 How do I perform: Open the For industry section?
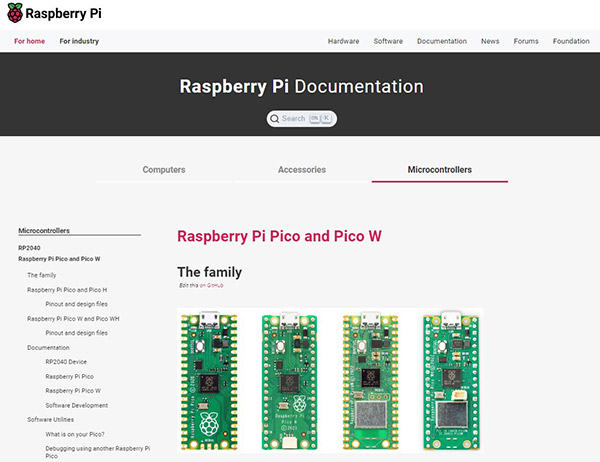pyautogui.click(x=79, y=41)
